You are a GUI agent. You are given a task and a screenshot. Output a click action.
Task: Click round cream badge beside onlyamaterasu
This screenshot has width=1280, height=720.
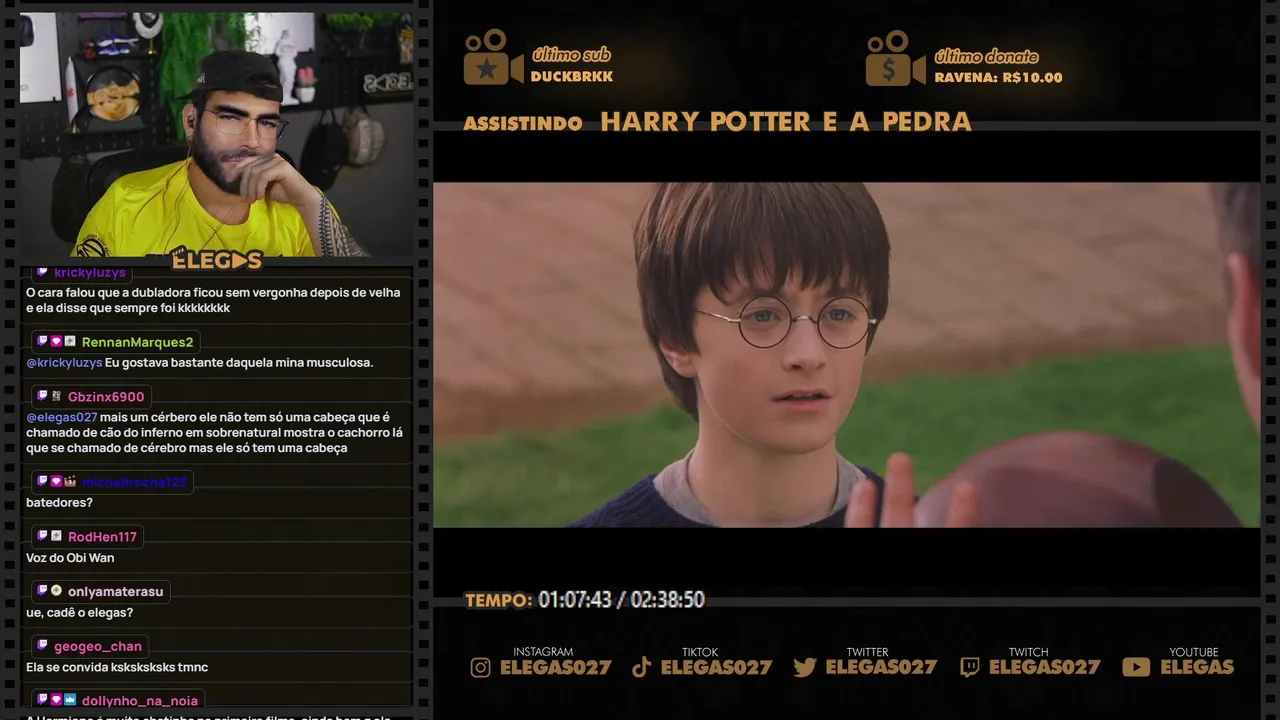(x=56, y=591)
